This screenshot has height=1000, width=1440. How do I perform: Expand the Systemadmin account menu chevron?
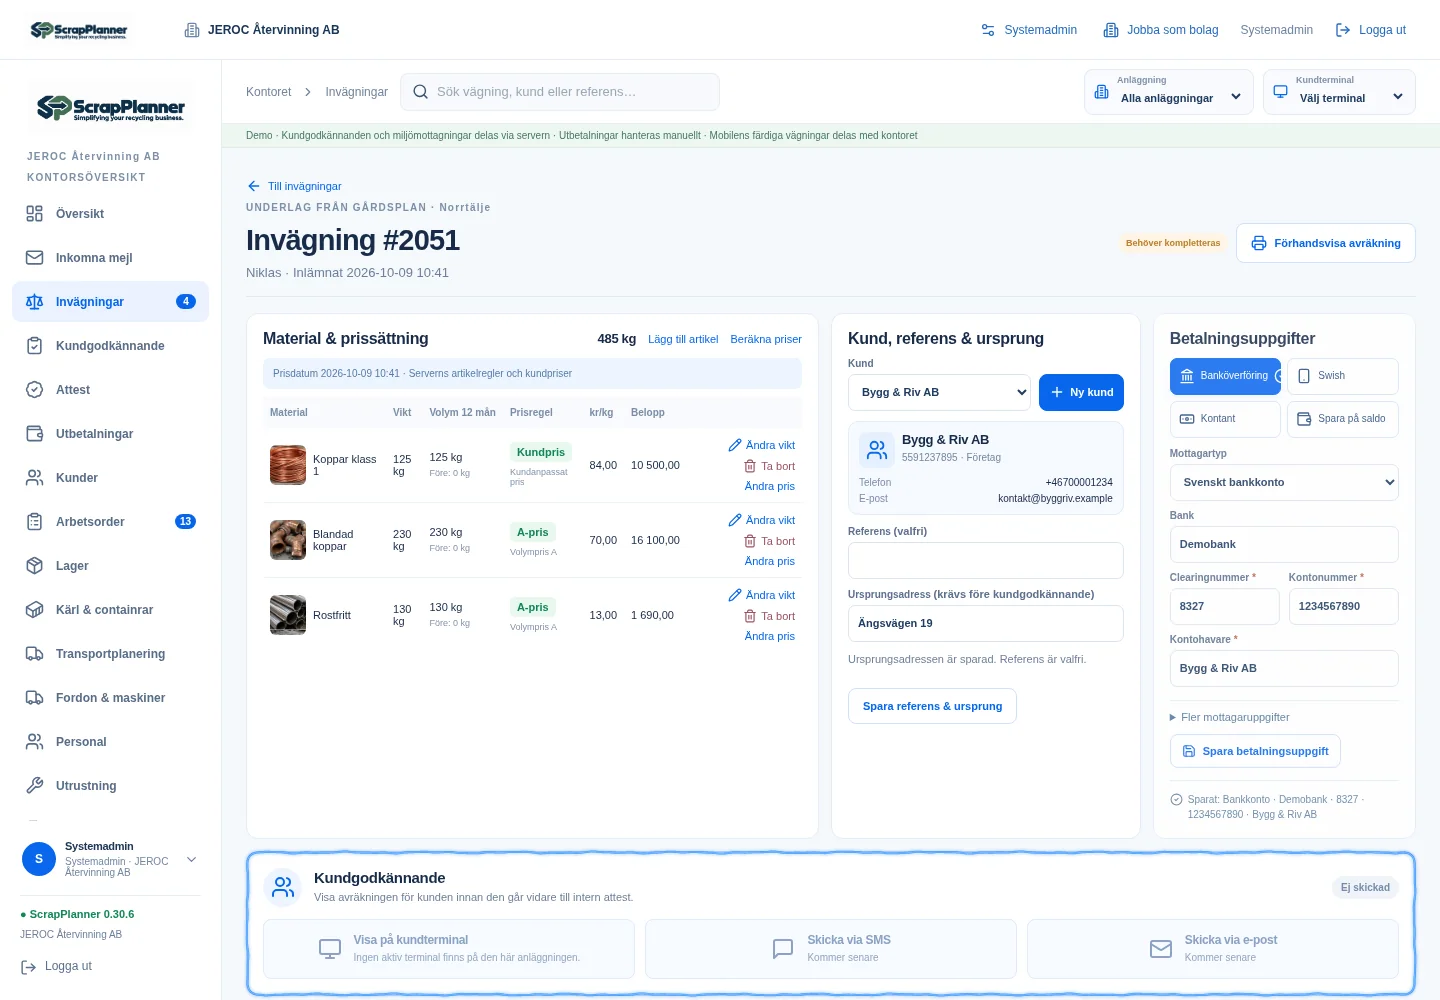coord(191,860)
